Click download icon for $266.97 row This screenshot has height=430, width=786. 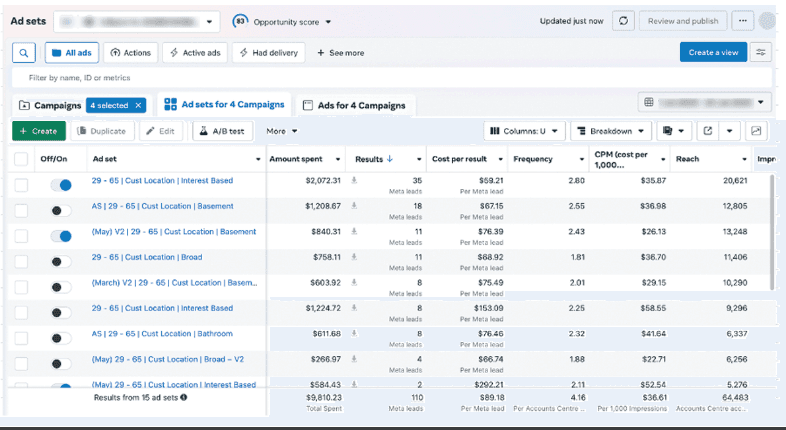click(x=354, y=359)
